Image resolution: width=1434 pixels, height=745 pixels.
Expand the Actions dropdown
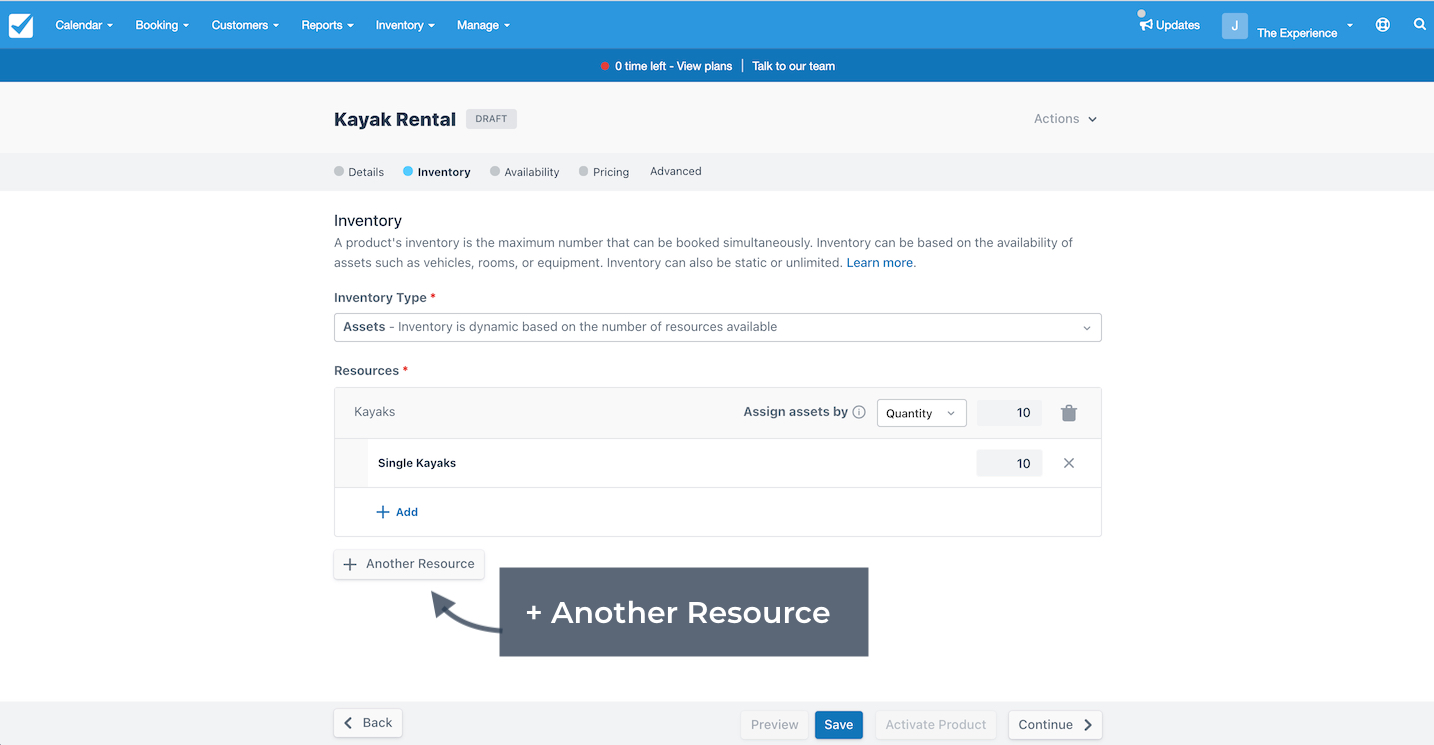coord(1065,119)
